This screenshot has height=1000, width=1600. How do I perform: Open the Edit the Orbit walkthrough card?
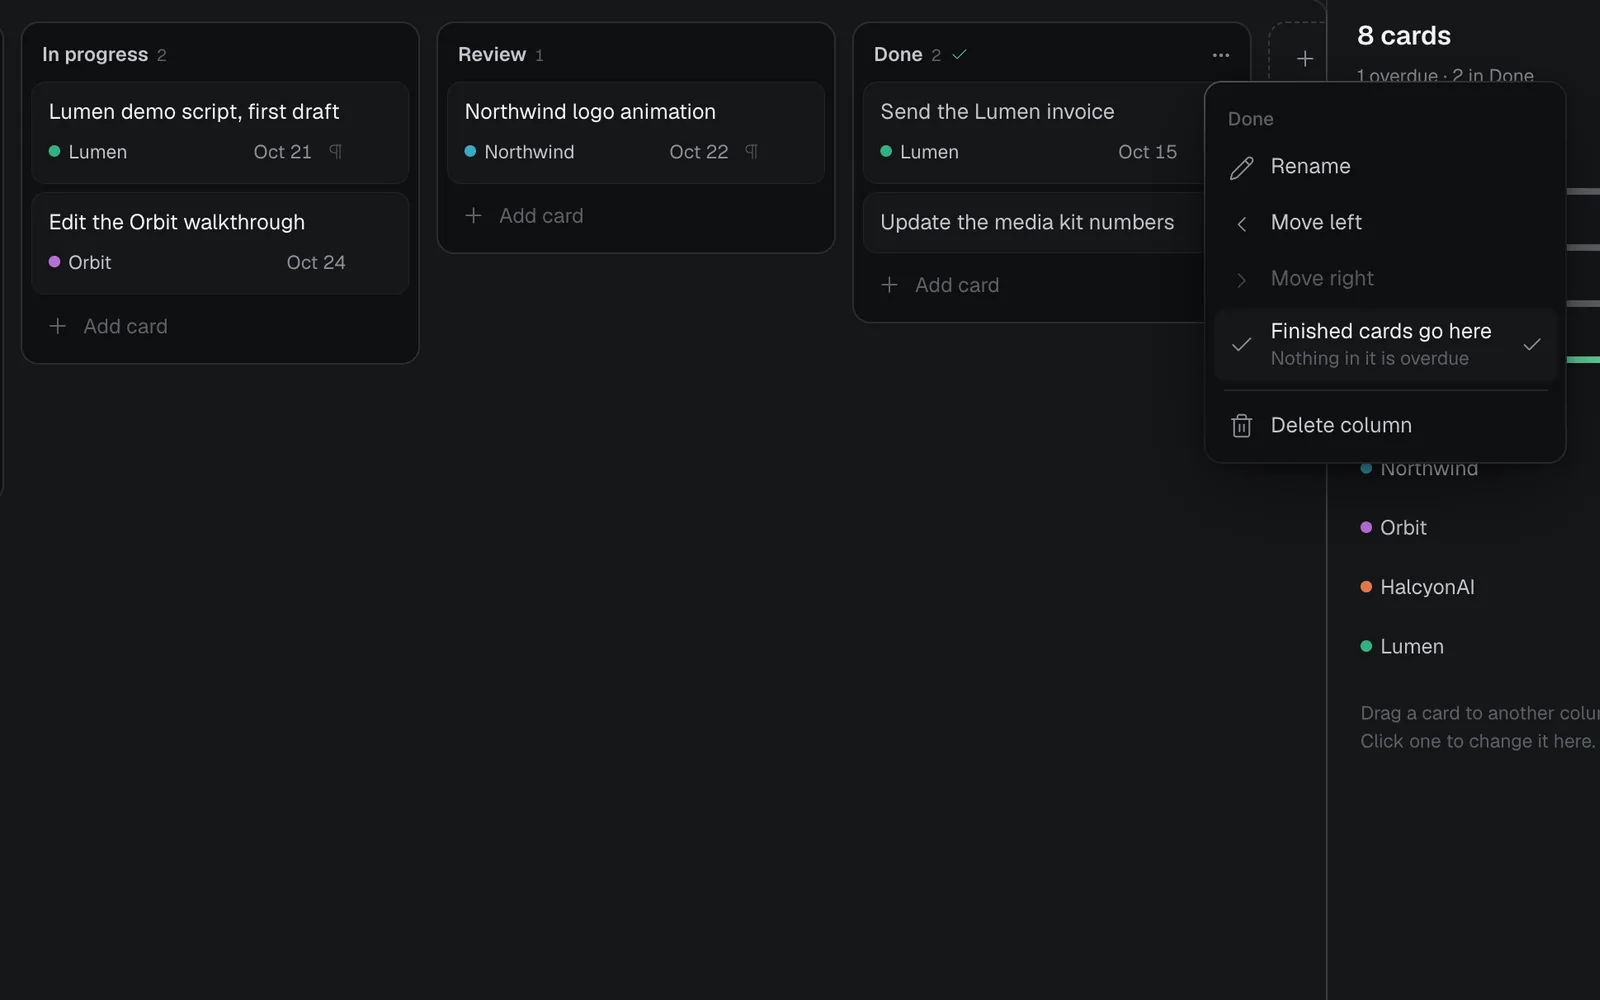220,243
